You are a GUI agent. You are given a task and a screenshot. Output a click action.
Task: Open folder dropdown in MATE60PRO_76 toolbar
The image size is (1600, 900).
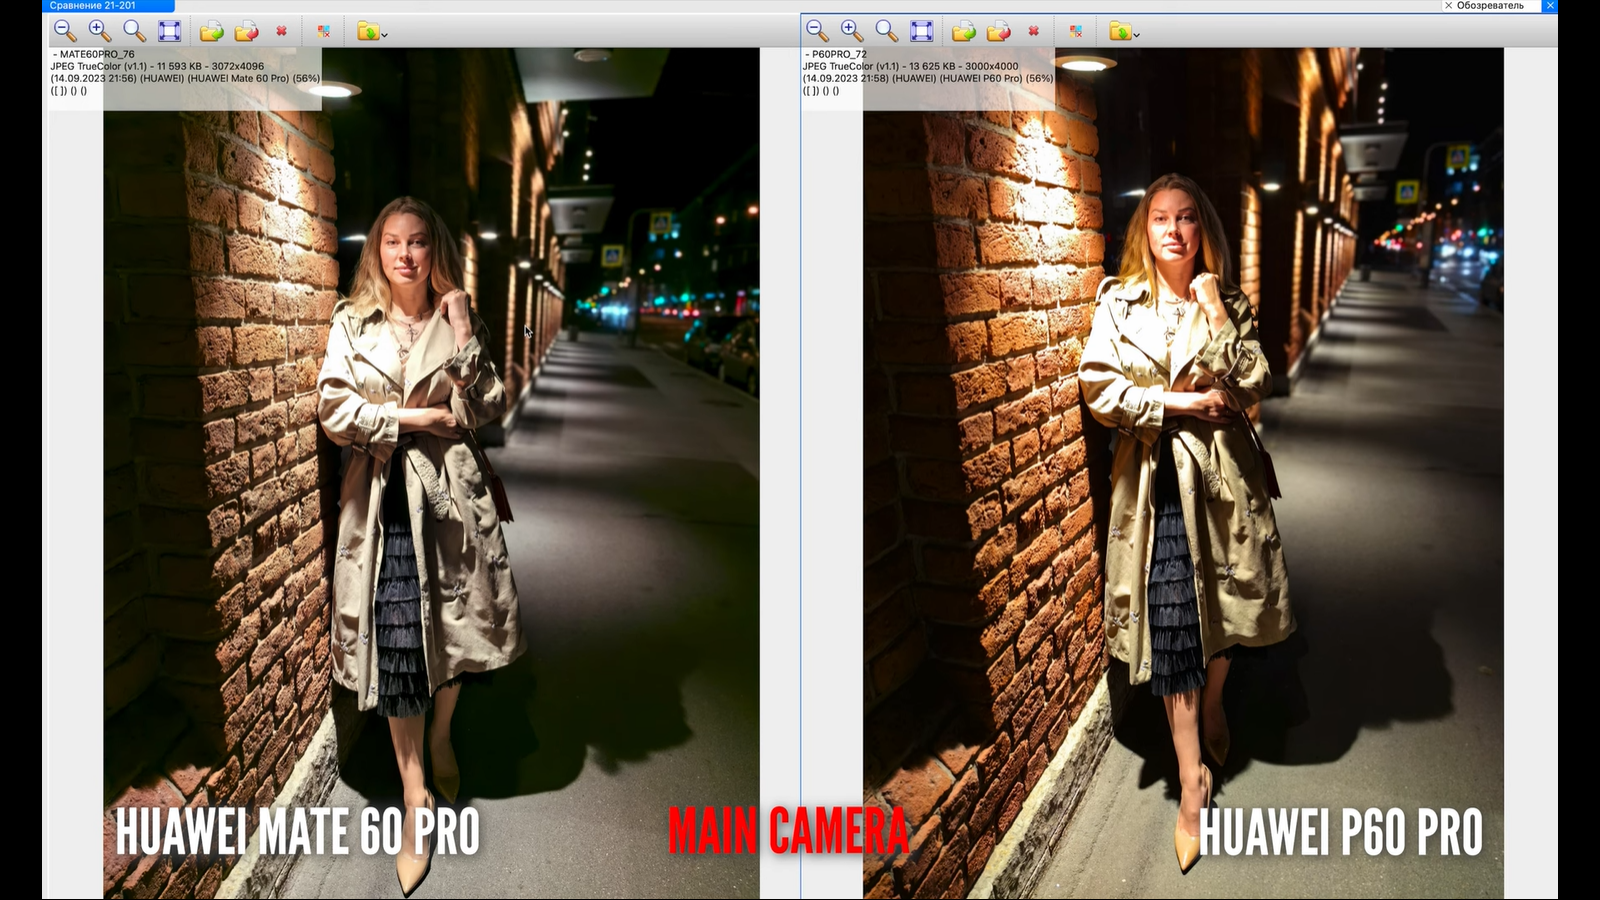point(372,32)
